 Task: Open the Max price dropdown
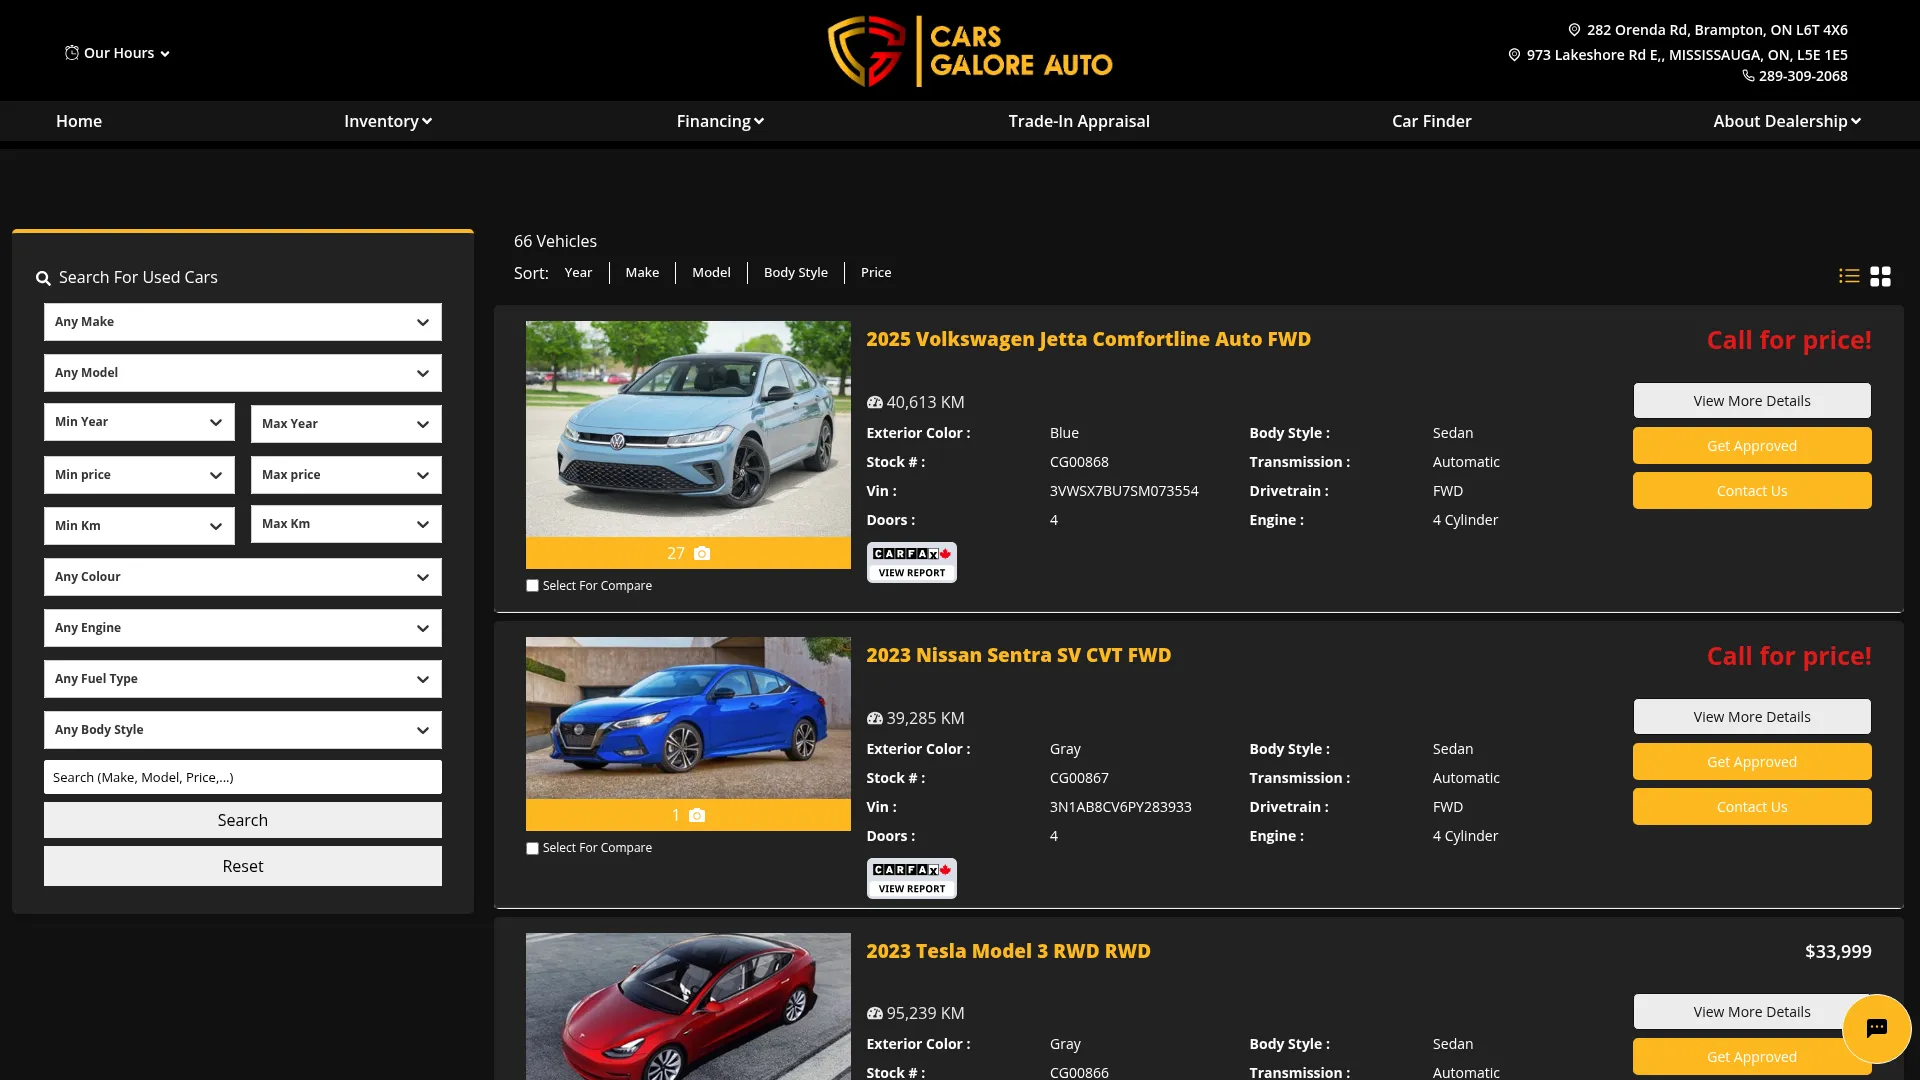point(346,475)
